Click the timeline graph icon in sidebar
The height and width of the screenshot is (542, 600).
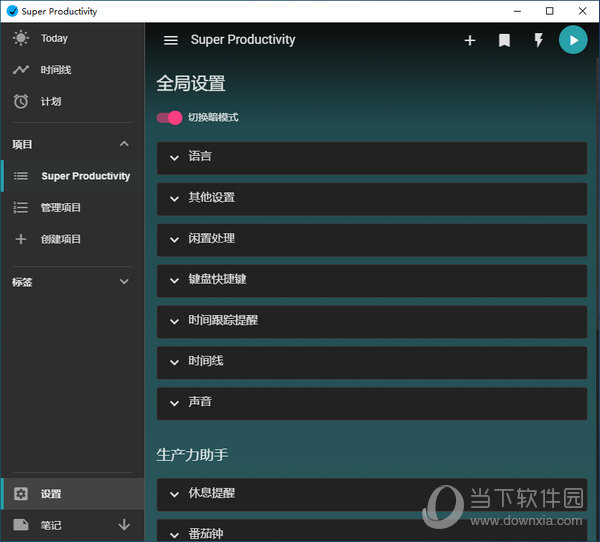tap(21, 70)
